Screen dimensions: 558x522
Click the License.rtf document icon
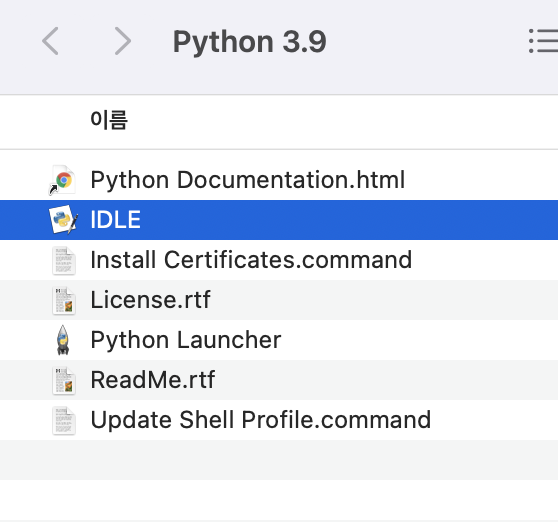[x=64, y=300]
